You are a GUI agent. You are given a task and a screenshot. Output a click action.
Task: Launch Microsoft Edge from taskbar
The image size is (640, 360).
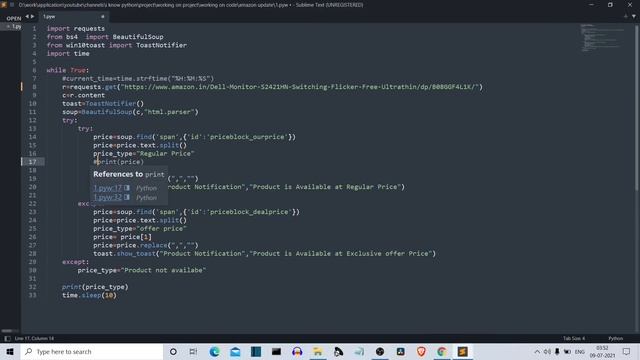click(214, 351)
